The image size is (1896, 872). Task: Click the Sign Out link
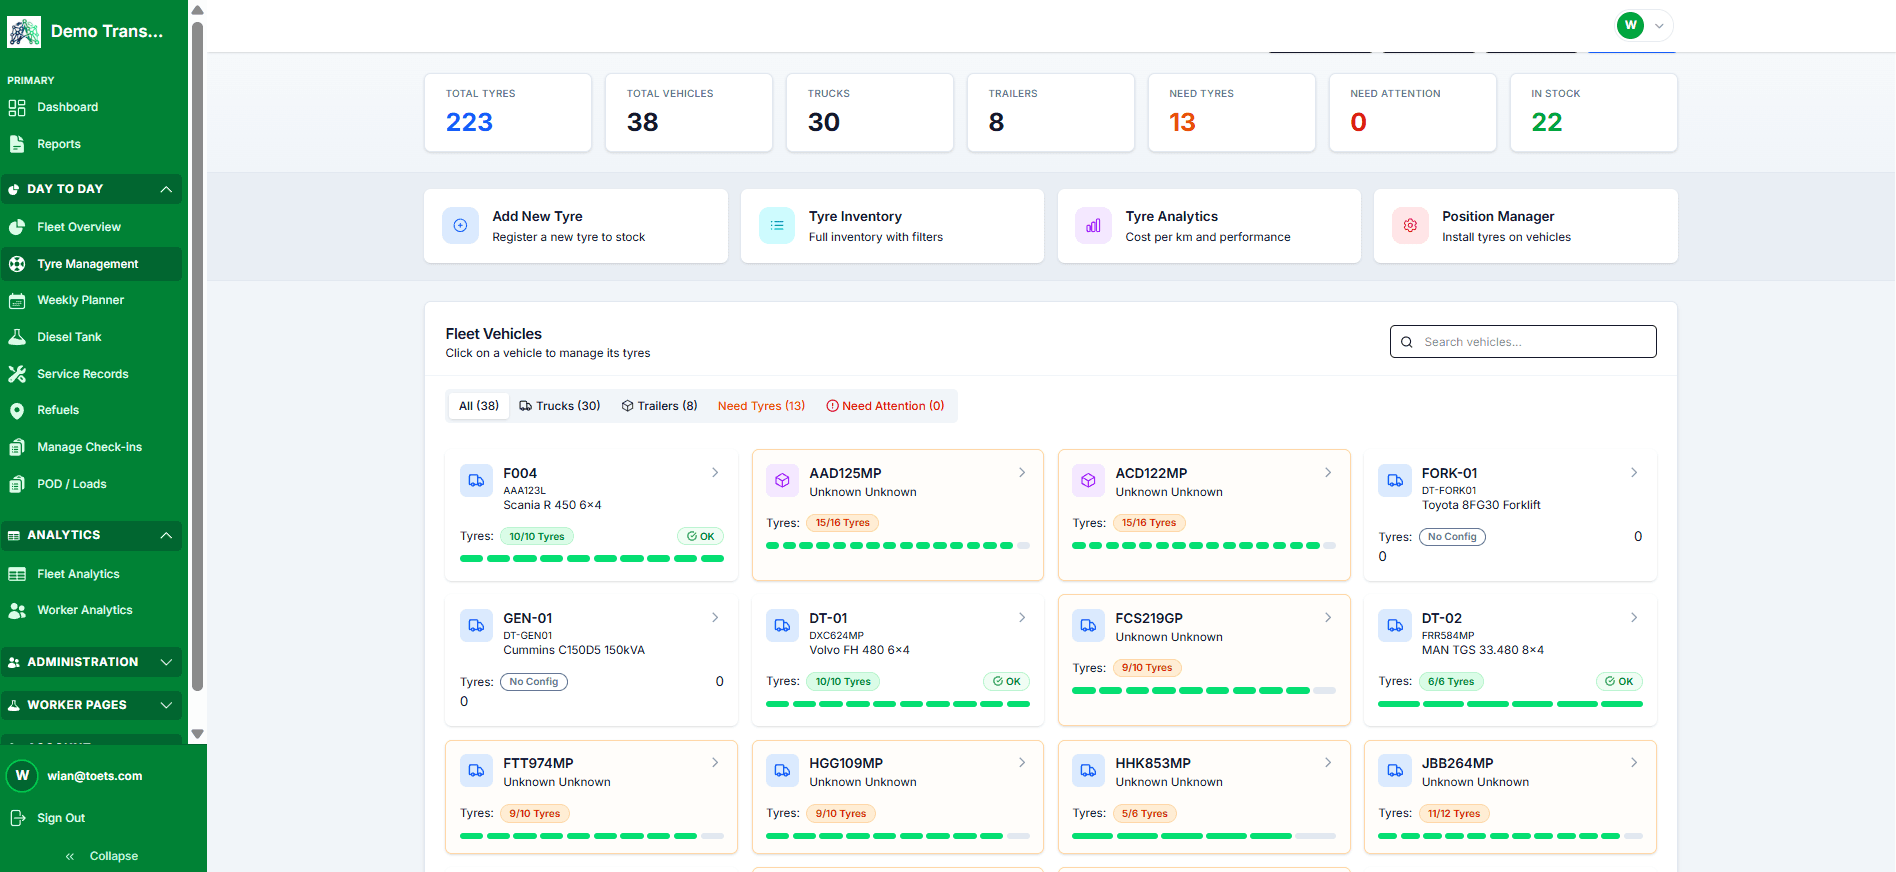(x=61, y=818)
